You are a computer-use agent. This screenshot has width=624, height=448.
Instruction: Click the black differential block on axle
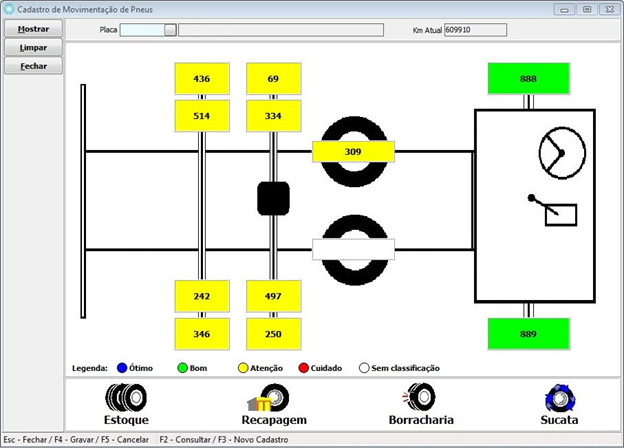click(273, 198)
